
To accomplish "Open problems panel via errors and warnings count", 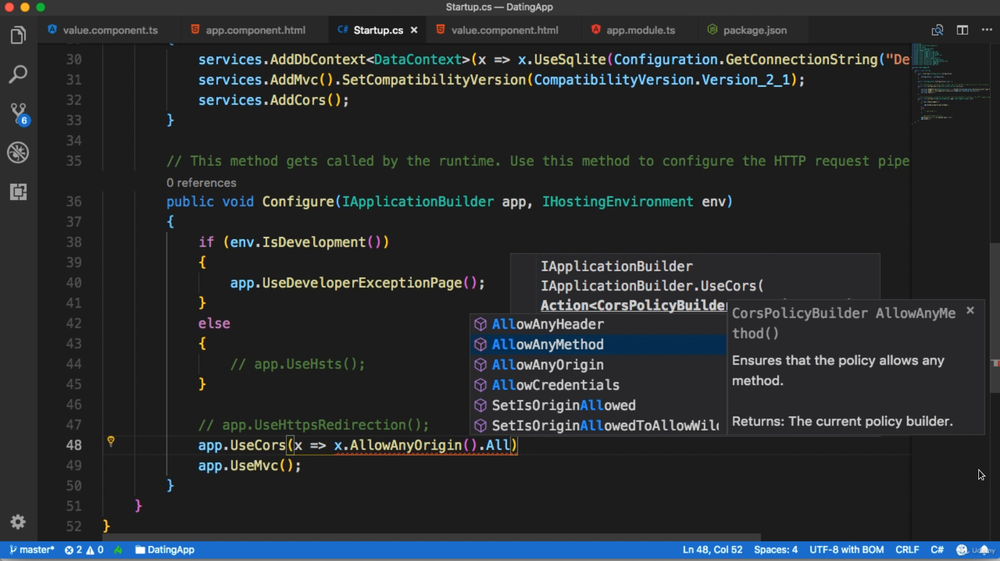I will tap(84, 550).
